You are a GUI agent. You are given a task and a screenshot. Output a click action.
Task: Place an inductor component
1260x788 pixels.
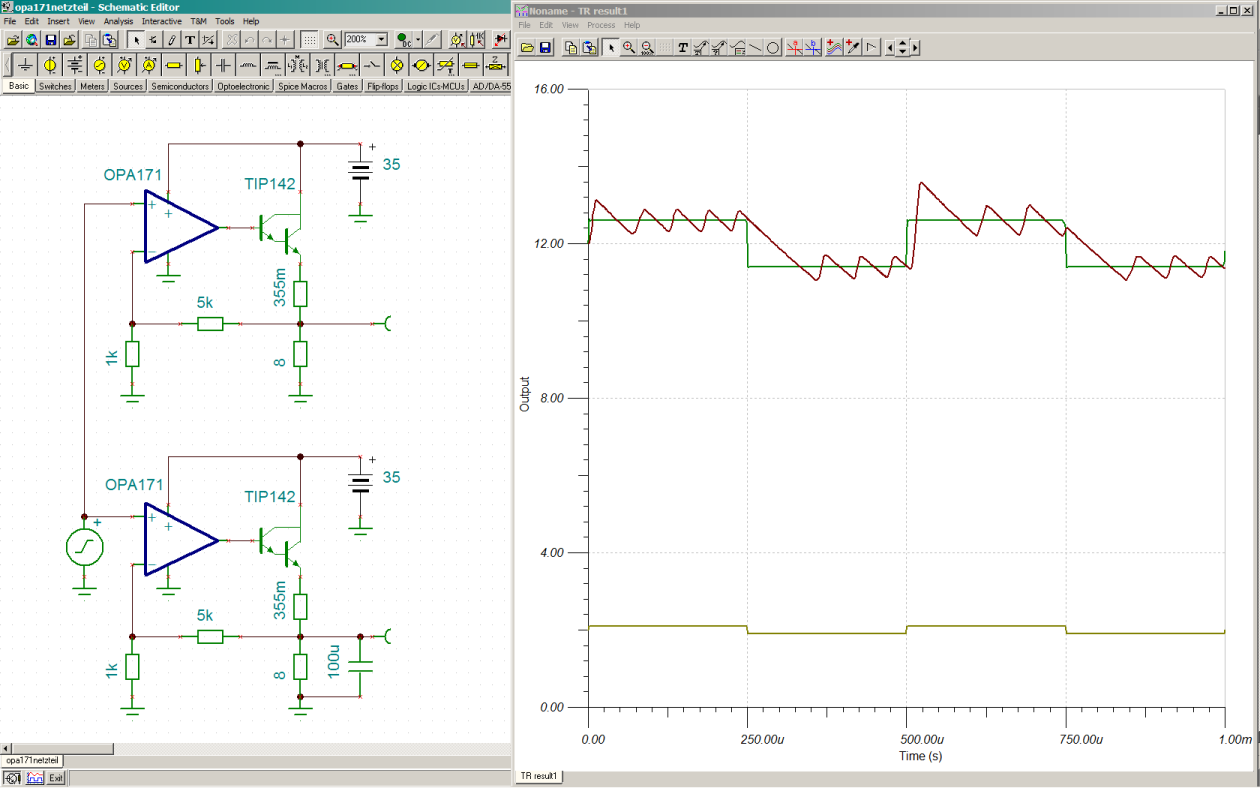248,65
